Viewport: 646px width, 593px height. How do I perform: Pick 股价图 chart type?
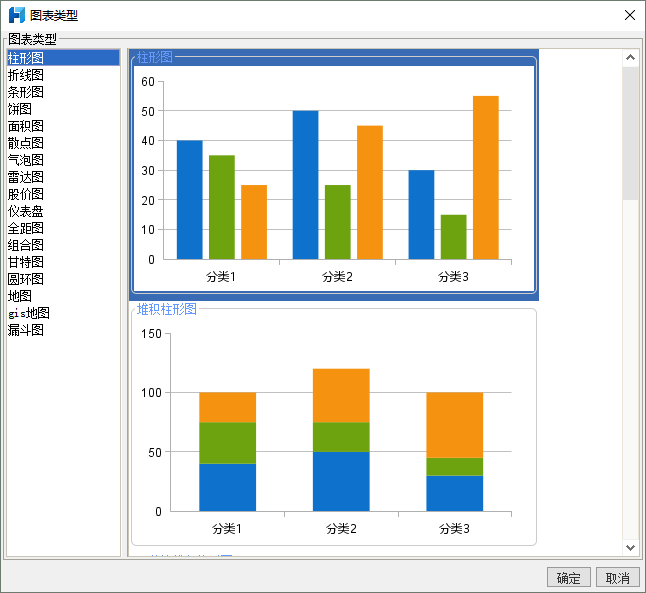click(63, 194)
